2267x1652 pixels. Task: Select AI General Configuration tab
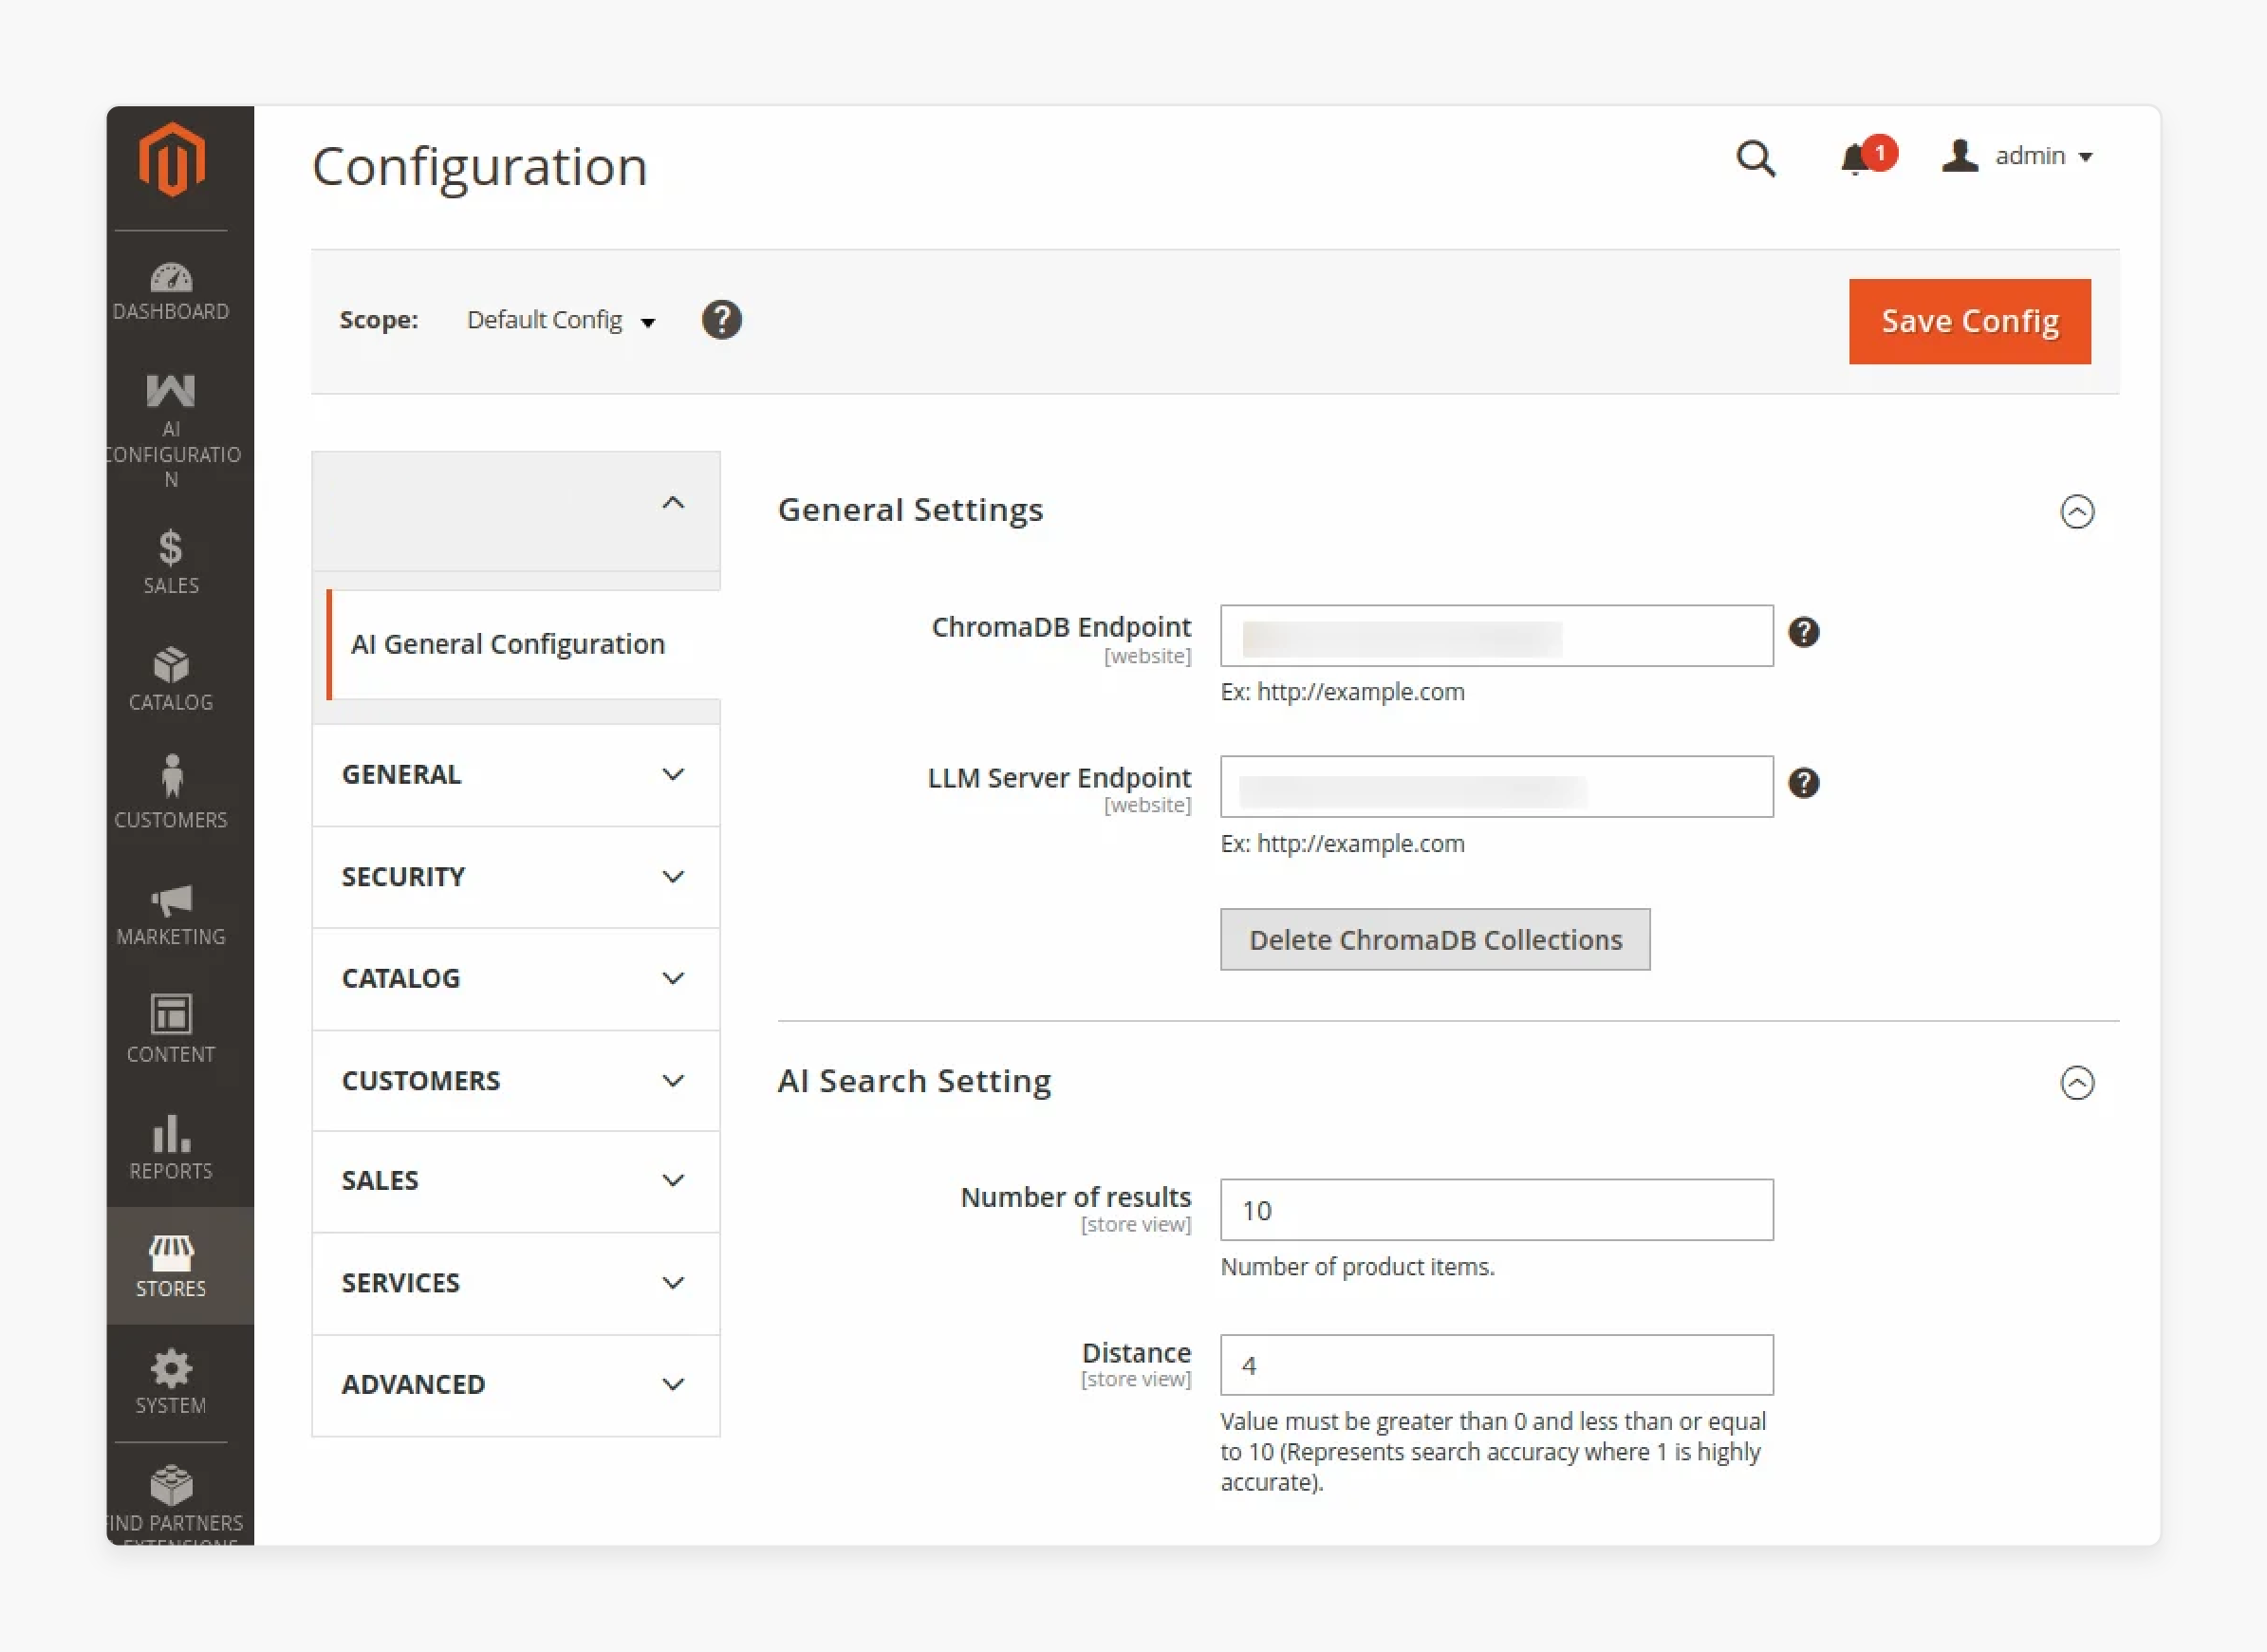(x=524, y=644)
